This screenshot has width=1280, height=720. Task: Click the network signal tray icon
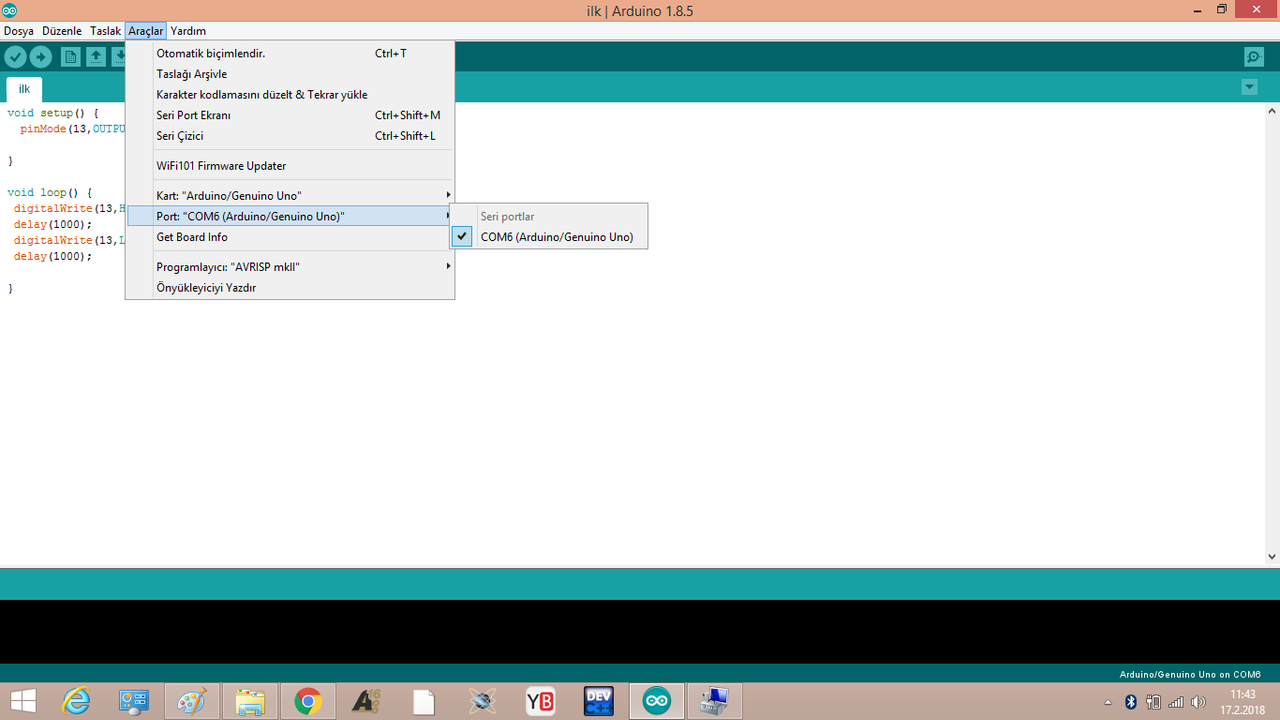[1176, 702]
